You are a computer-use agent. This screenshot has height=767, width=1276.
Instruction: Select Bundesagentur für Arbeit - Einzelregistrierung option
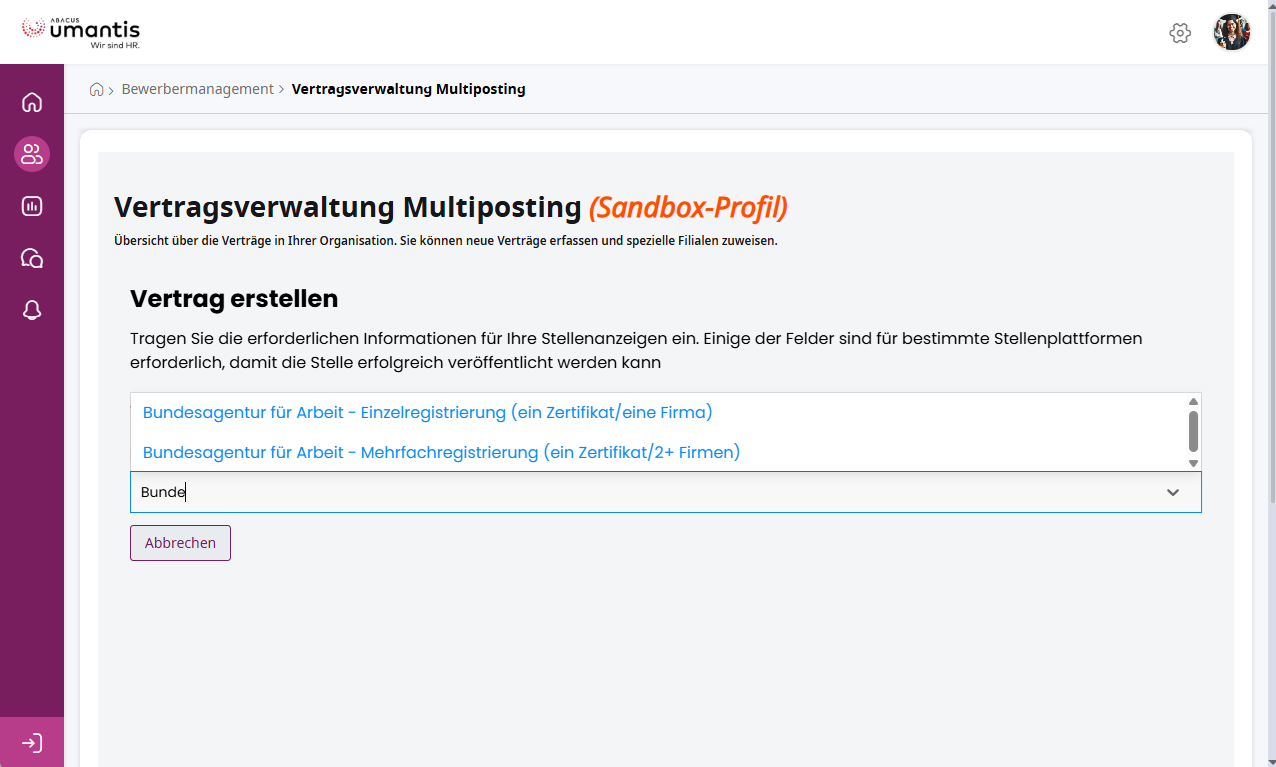[x=427, y=412]
